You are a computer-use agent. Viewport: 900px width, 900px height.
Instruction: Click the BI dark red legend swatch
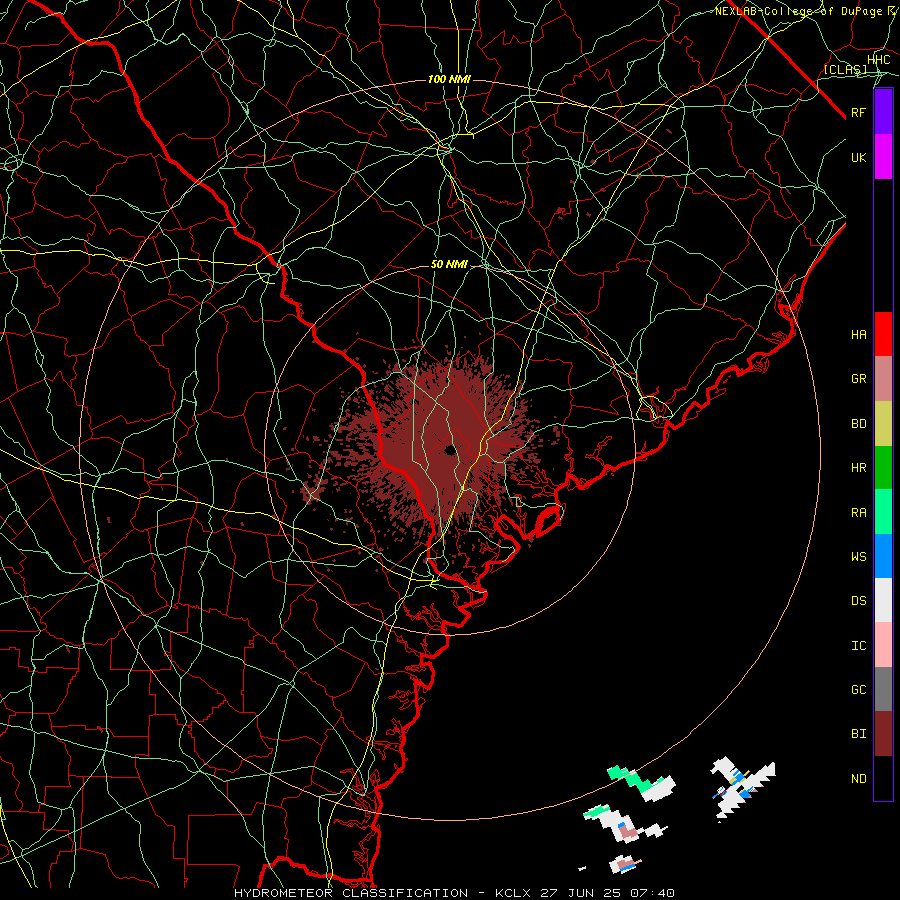[883, 734]
